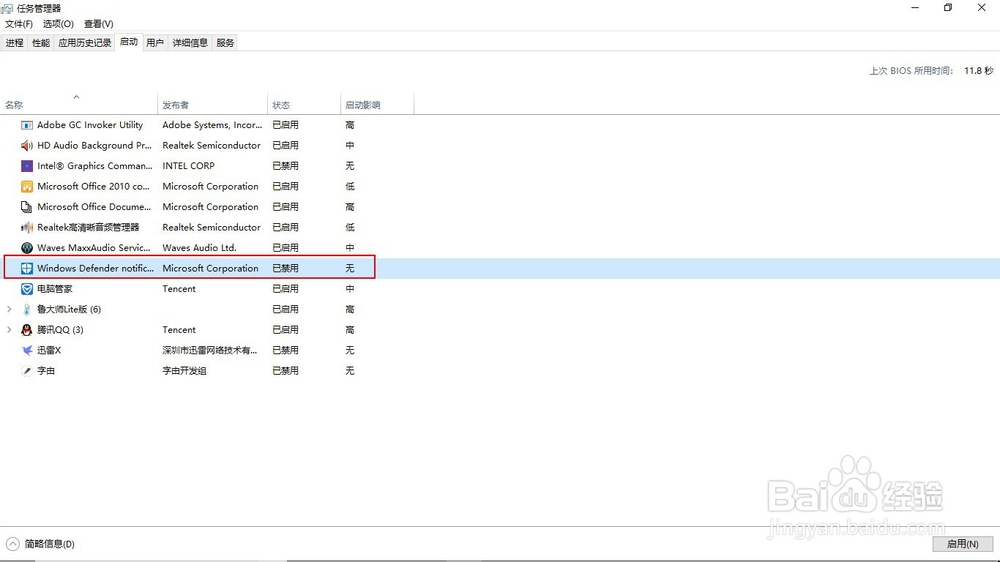
Task: Click the 鲁大师Lite版 icon
Action: click(27, 309)
